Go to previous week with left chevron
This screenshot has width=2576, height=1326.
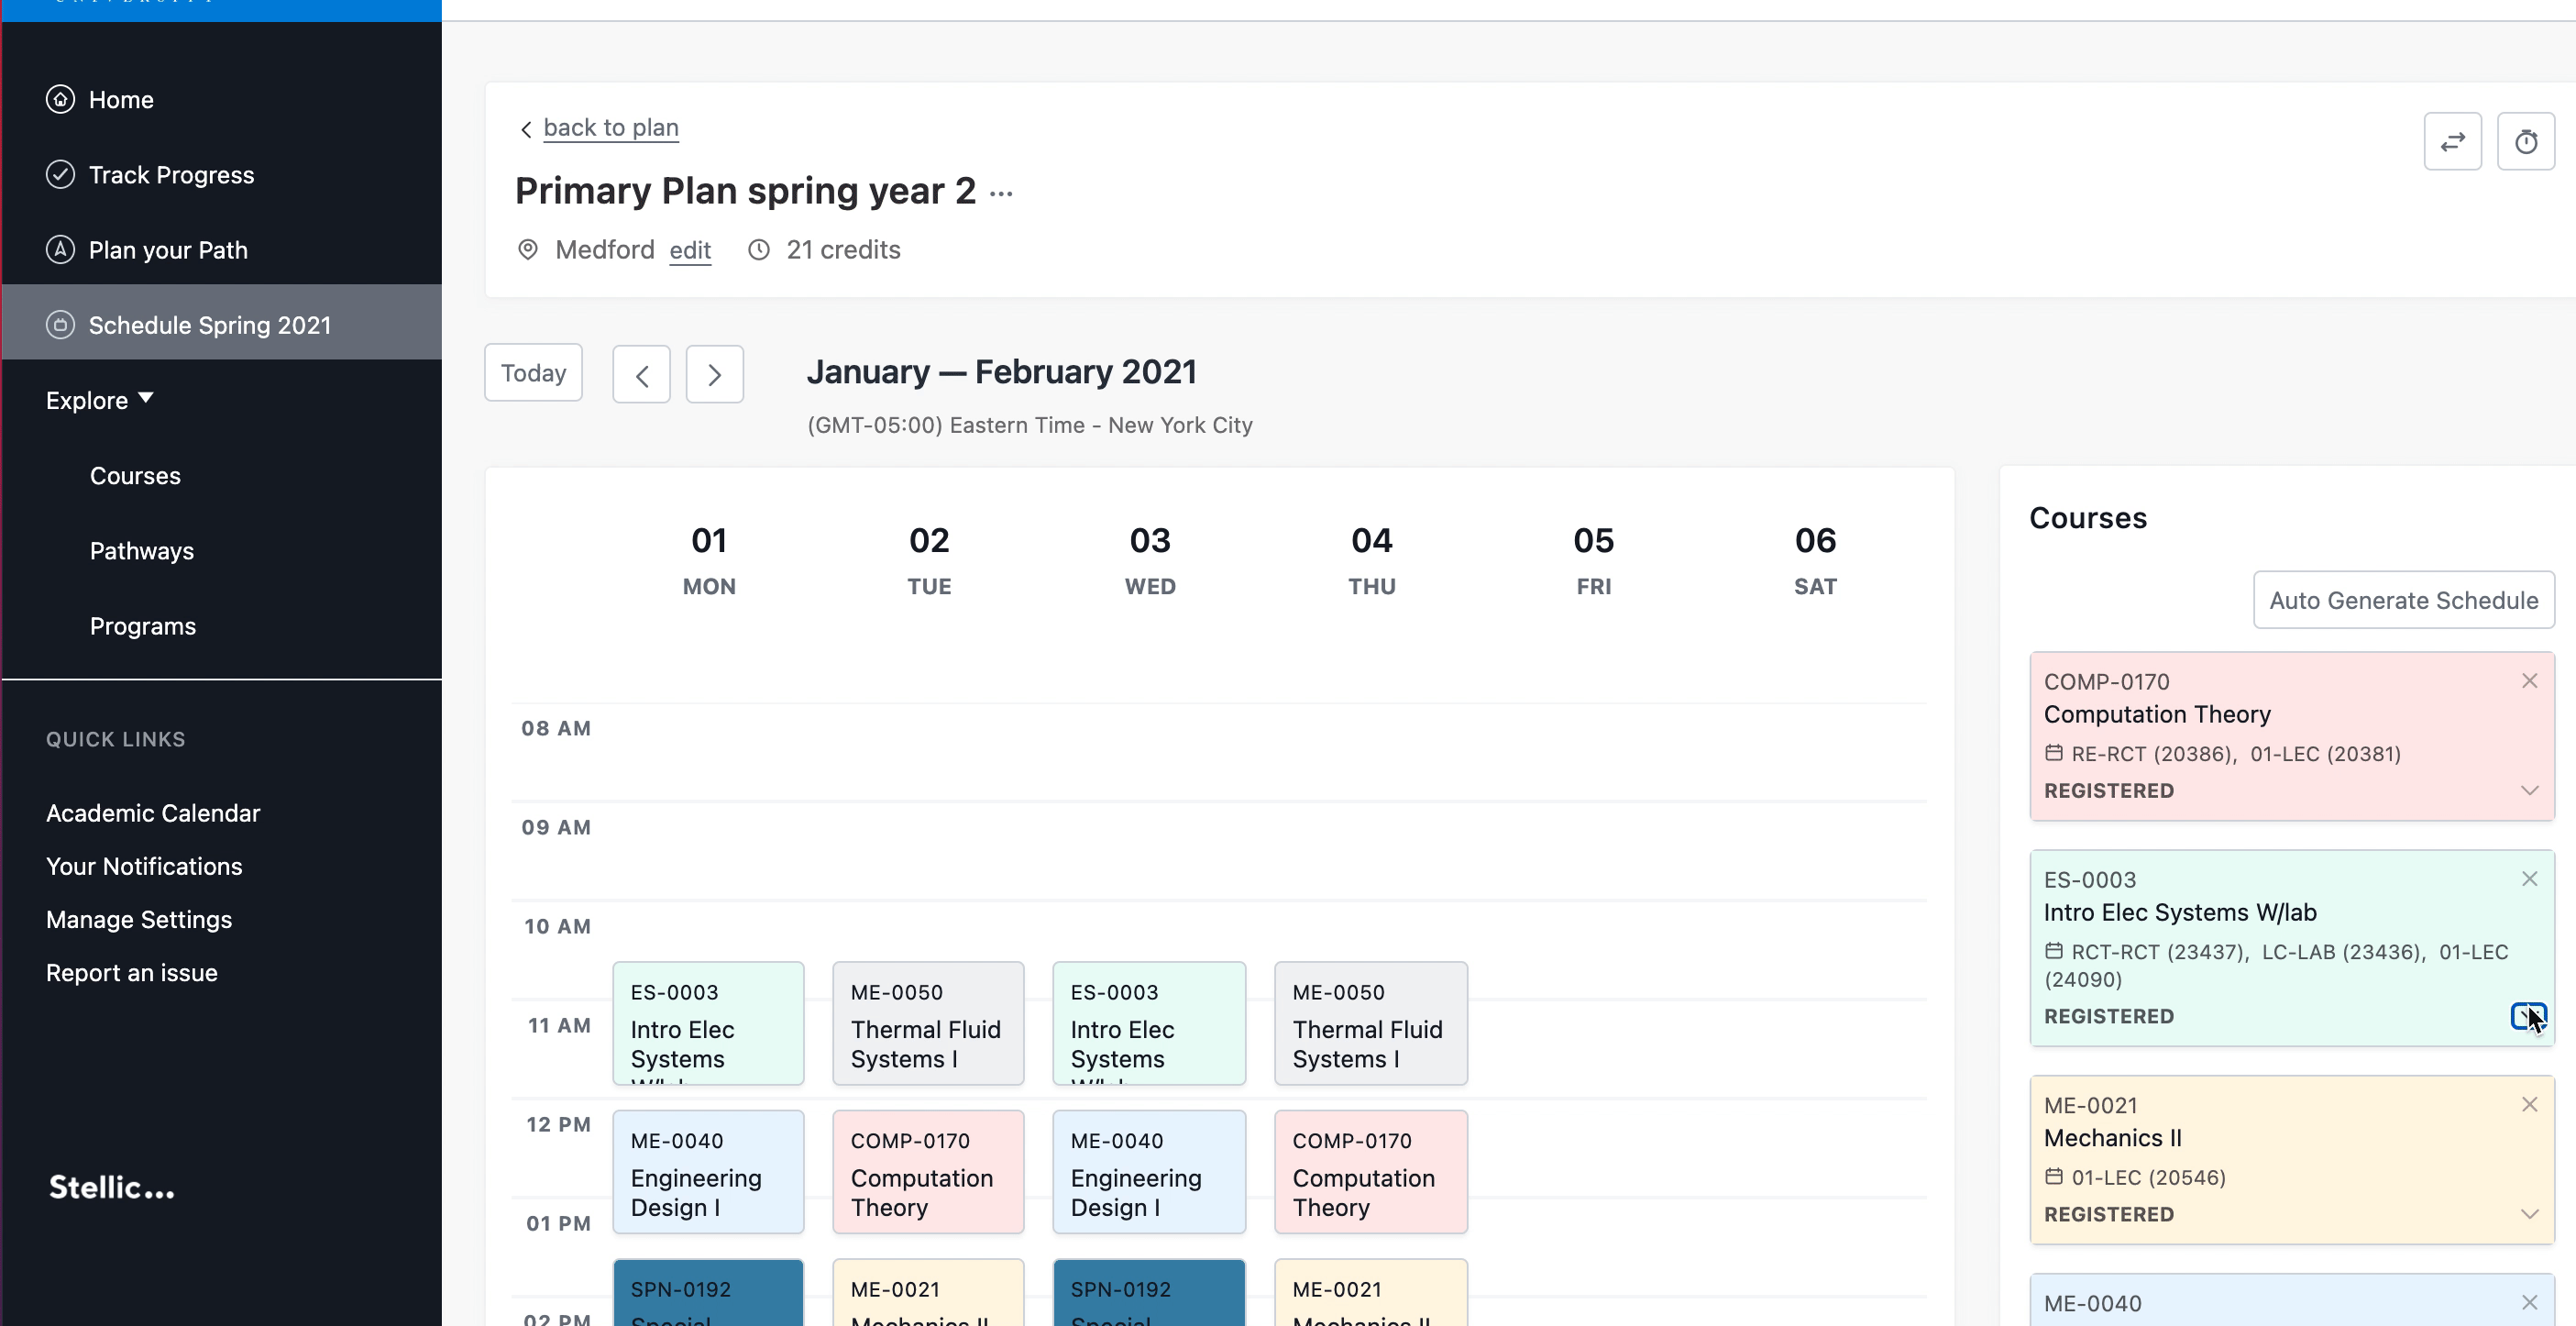[641, 375]
